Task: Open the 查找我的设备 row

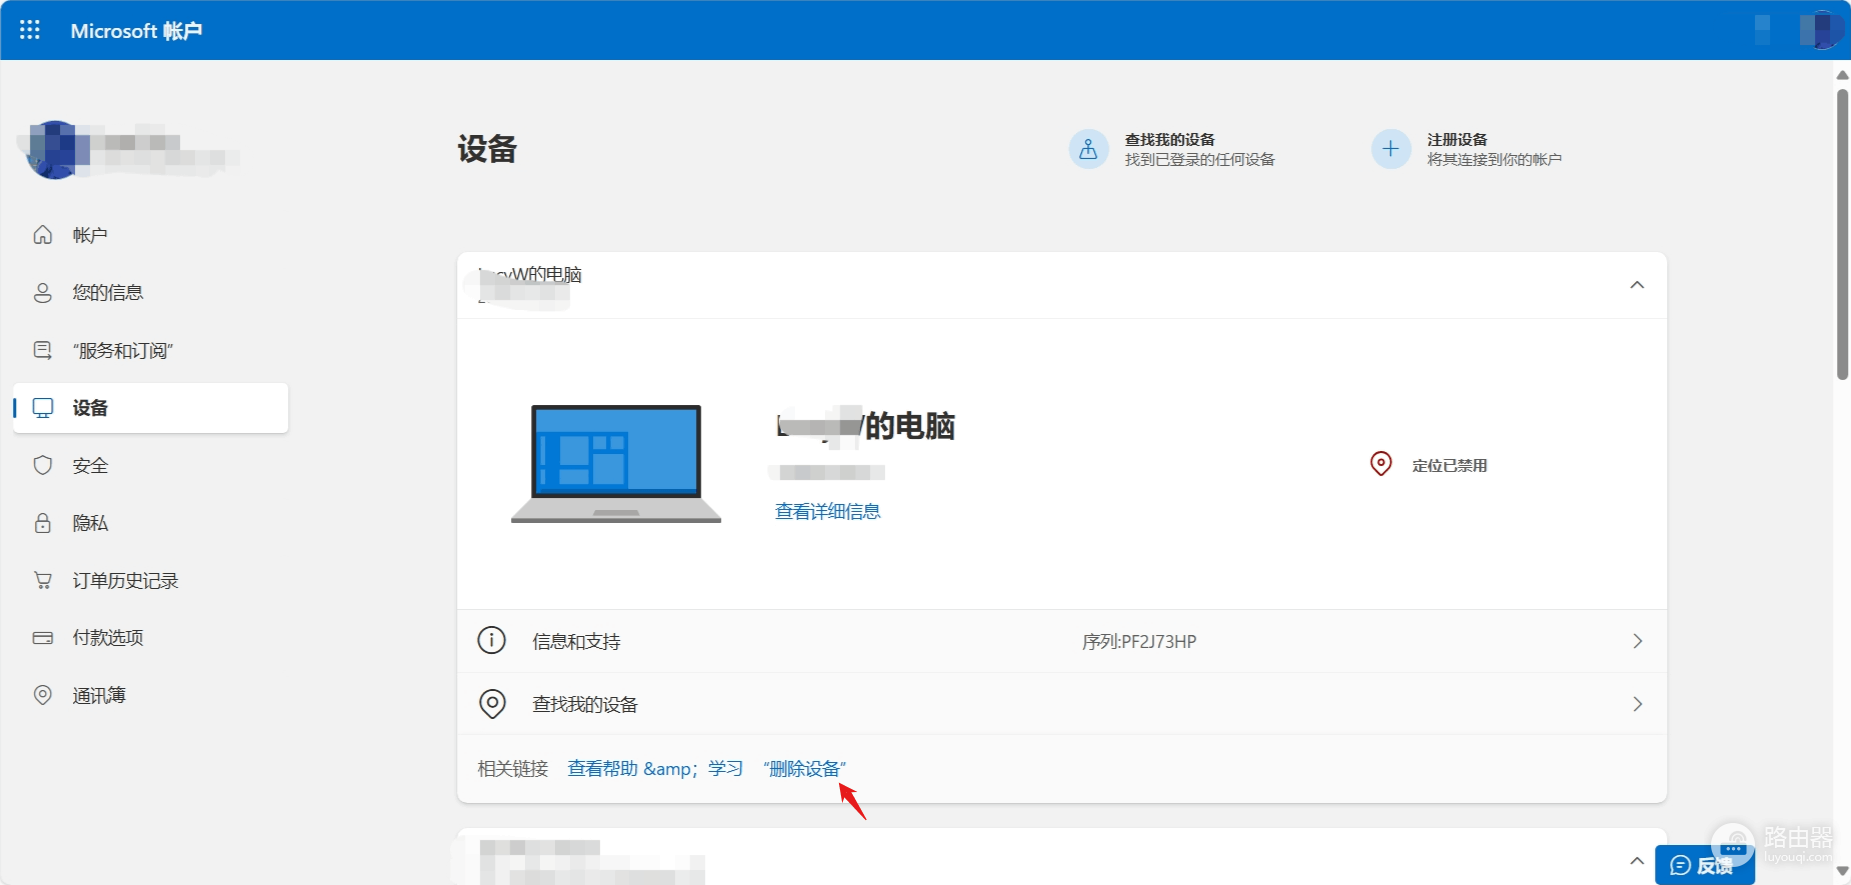Action: click(1062, 704)
